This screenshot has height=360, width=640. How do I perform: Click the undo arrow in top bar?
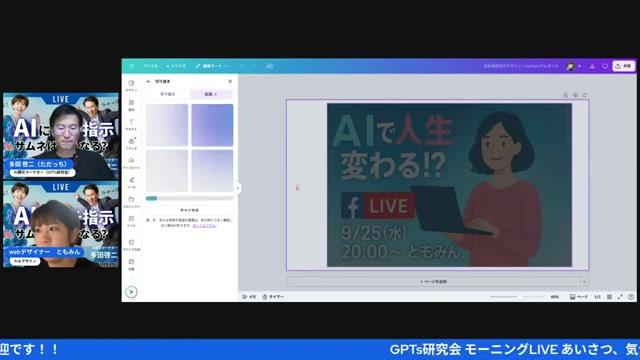[x=241, y=66]
